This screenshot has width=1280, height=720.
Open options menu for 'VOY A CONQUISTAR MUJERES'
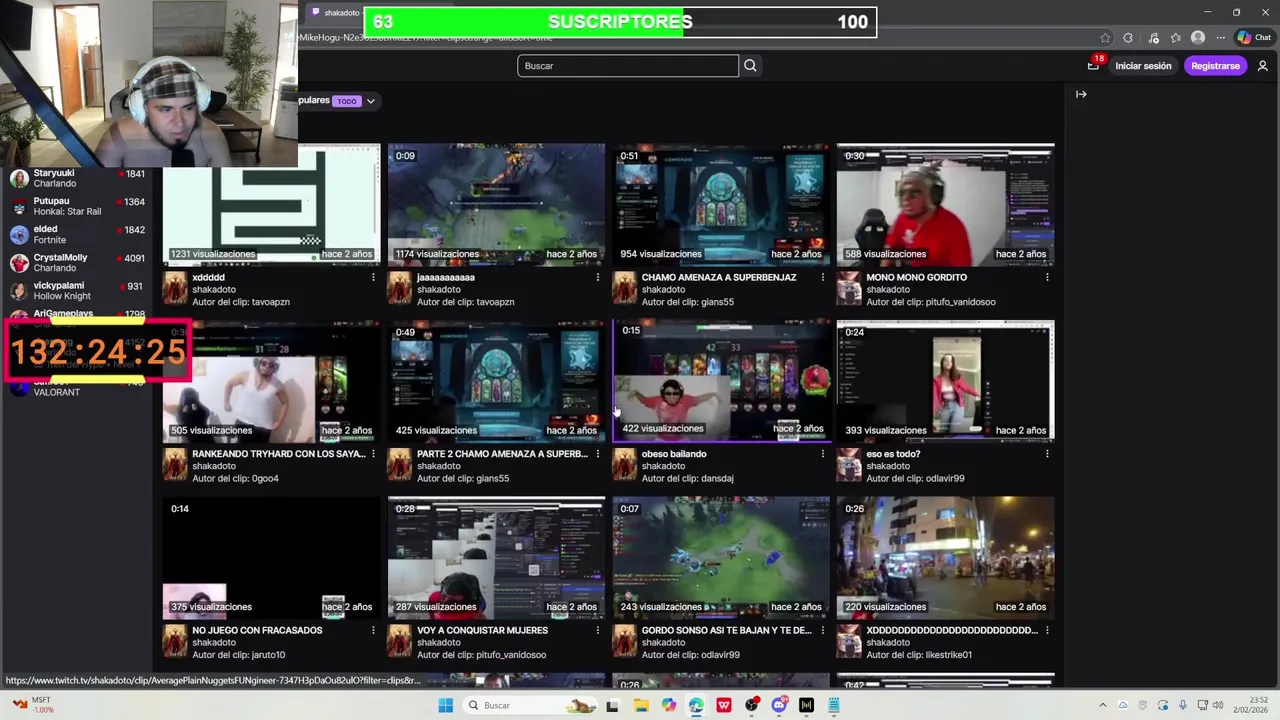[x=598, y=631]
